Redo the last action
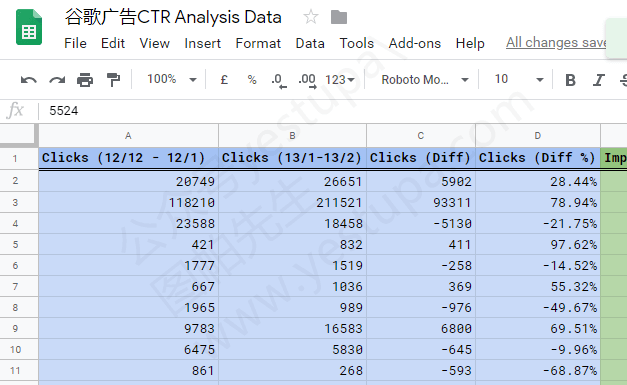 (x=57, y=80)
